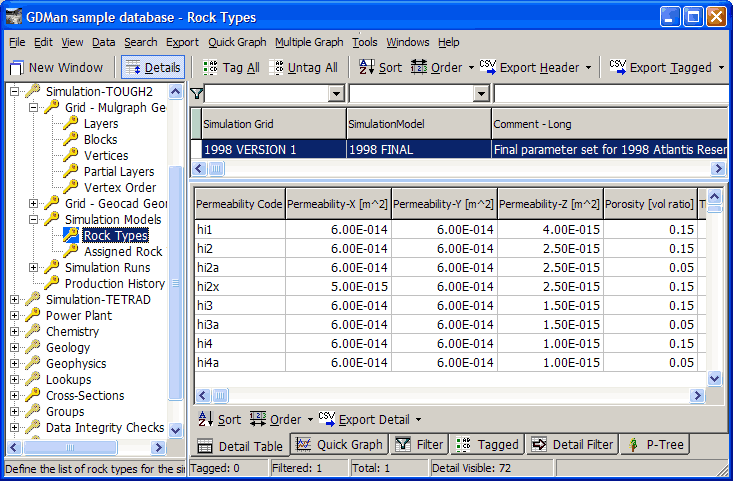The image size is (733, 481).
Task: Click Export Tagged CSV icon
Action: (617, 67)
